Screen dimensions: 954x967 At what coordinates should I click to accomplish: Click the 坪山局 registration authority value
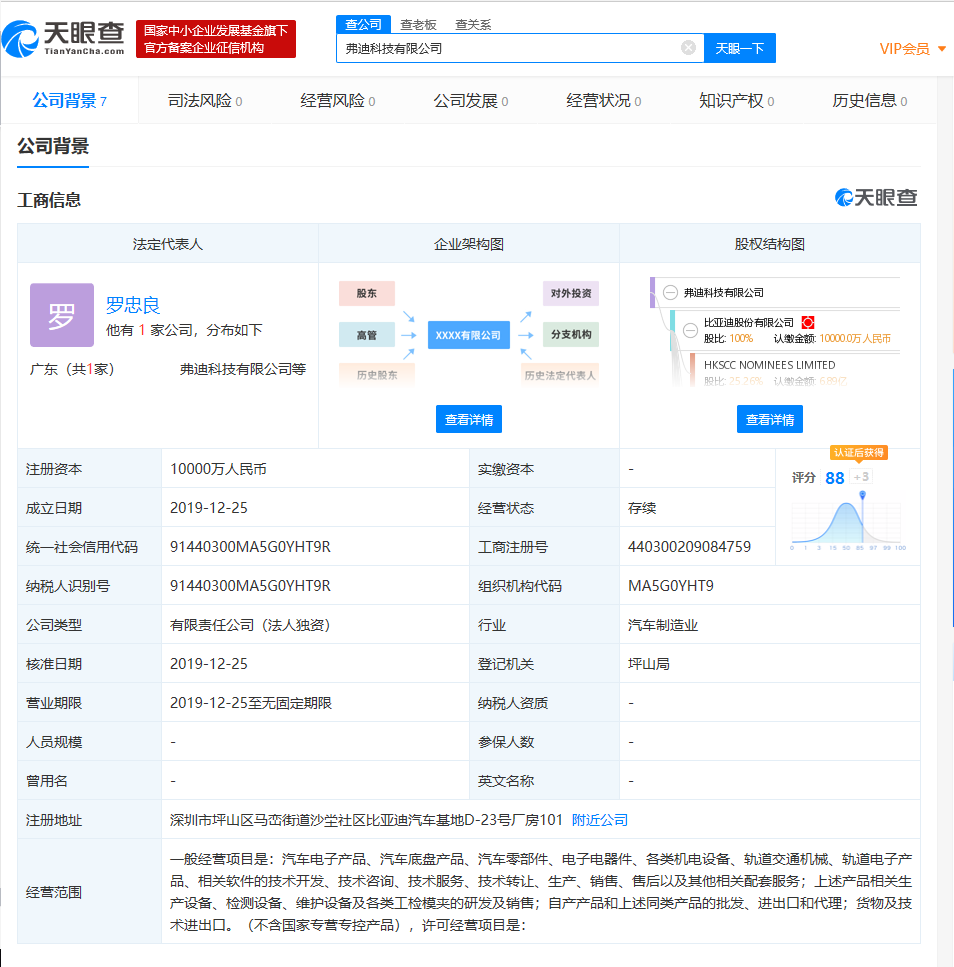(649, 664)
